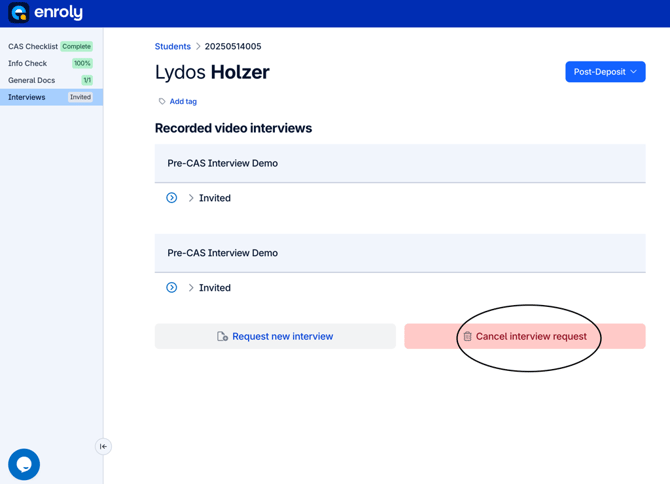The width and height of the screenshot is (670, 484).
Task: Click the document icon on Request new interview
Action: click(x=222, y=336)
